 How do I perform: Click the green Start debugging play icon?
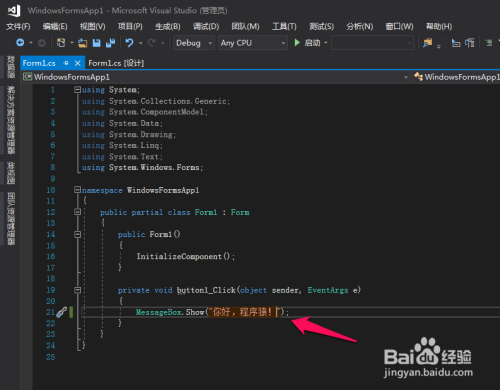tap(297, 43)
